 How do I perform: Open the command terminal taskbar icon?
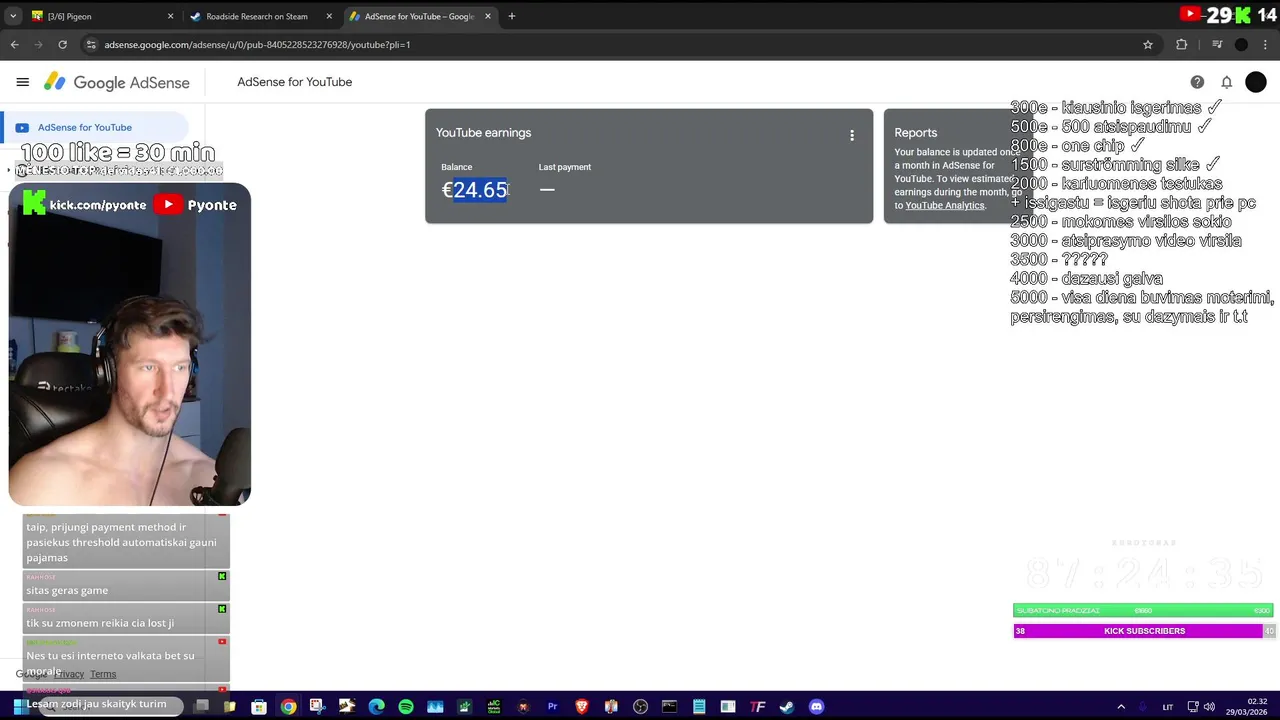(x=670, y=707)
